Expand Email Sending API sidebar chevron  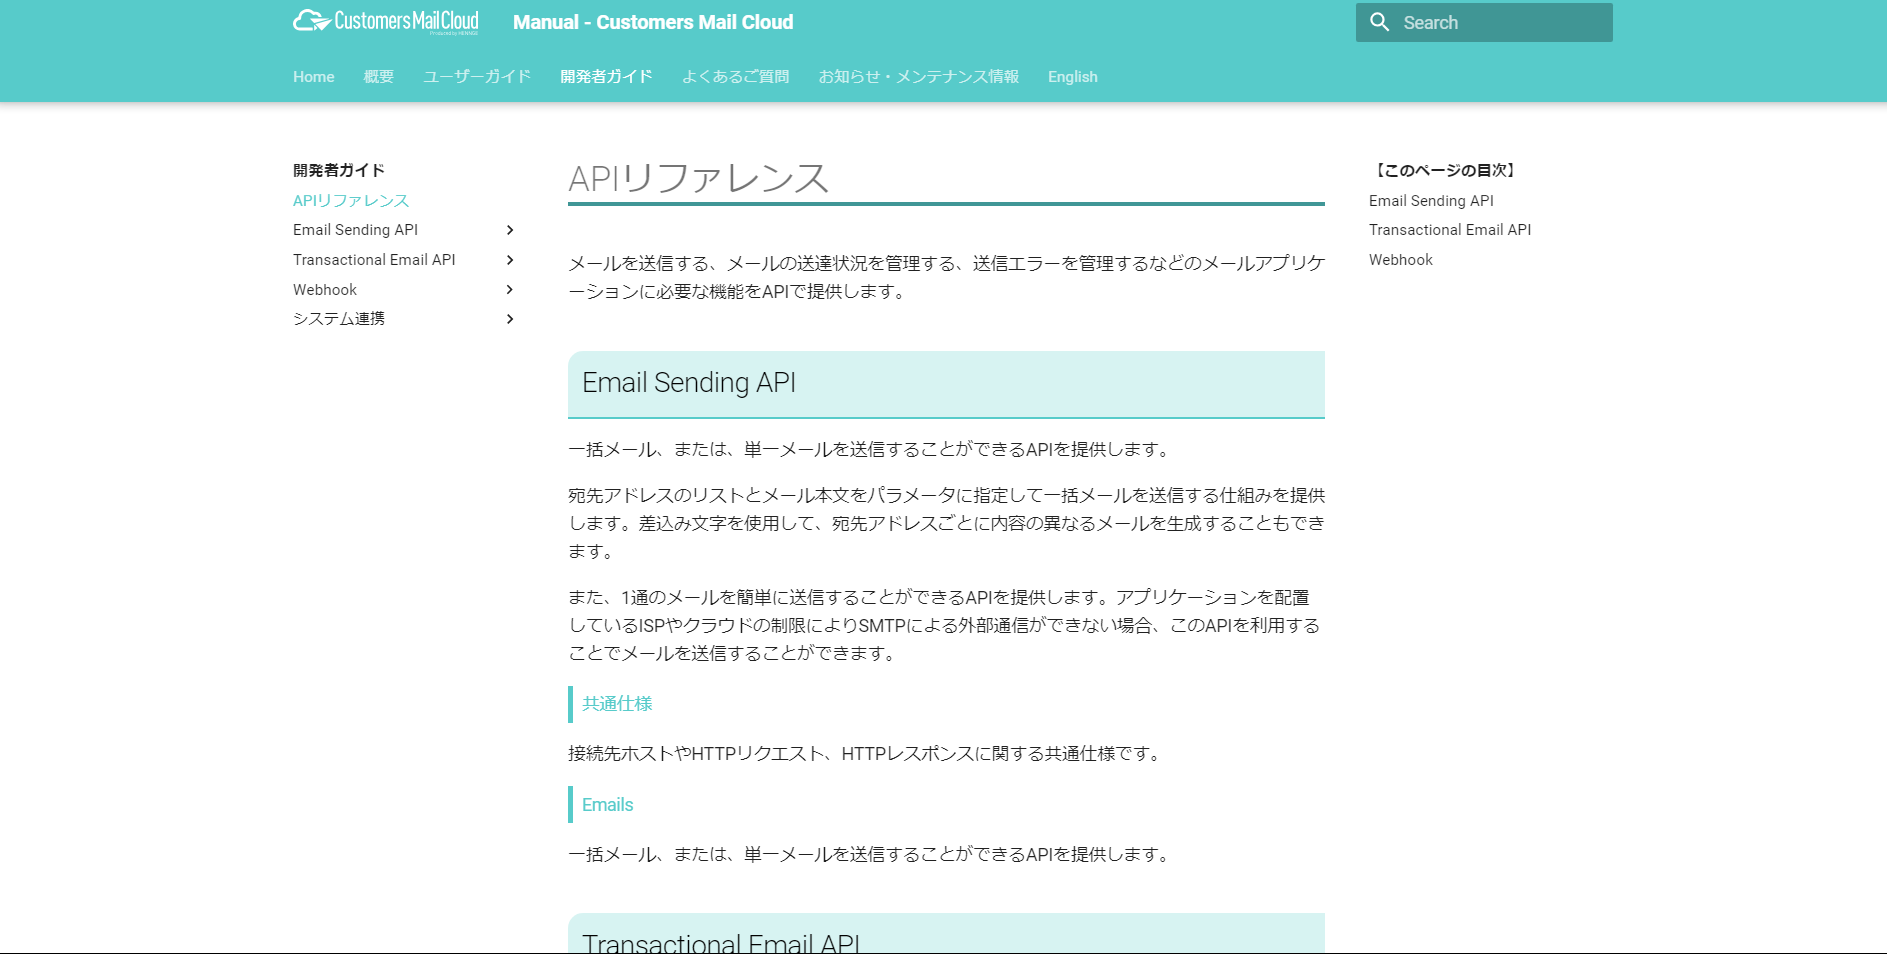click(510, 230)
